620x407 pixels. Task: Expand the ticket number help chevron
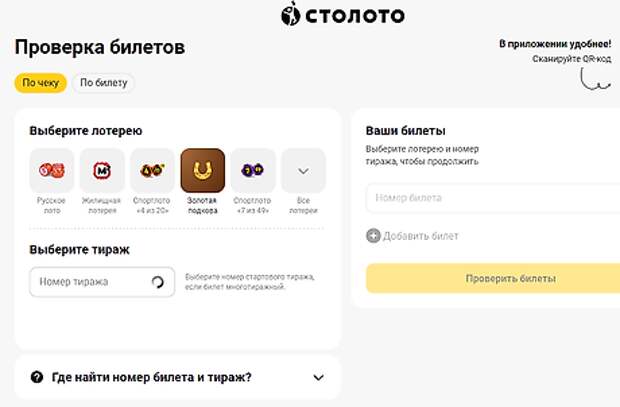319,377
